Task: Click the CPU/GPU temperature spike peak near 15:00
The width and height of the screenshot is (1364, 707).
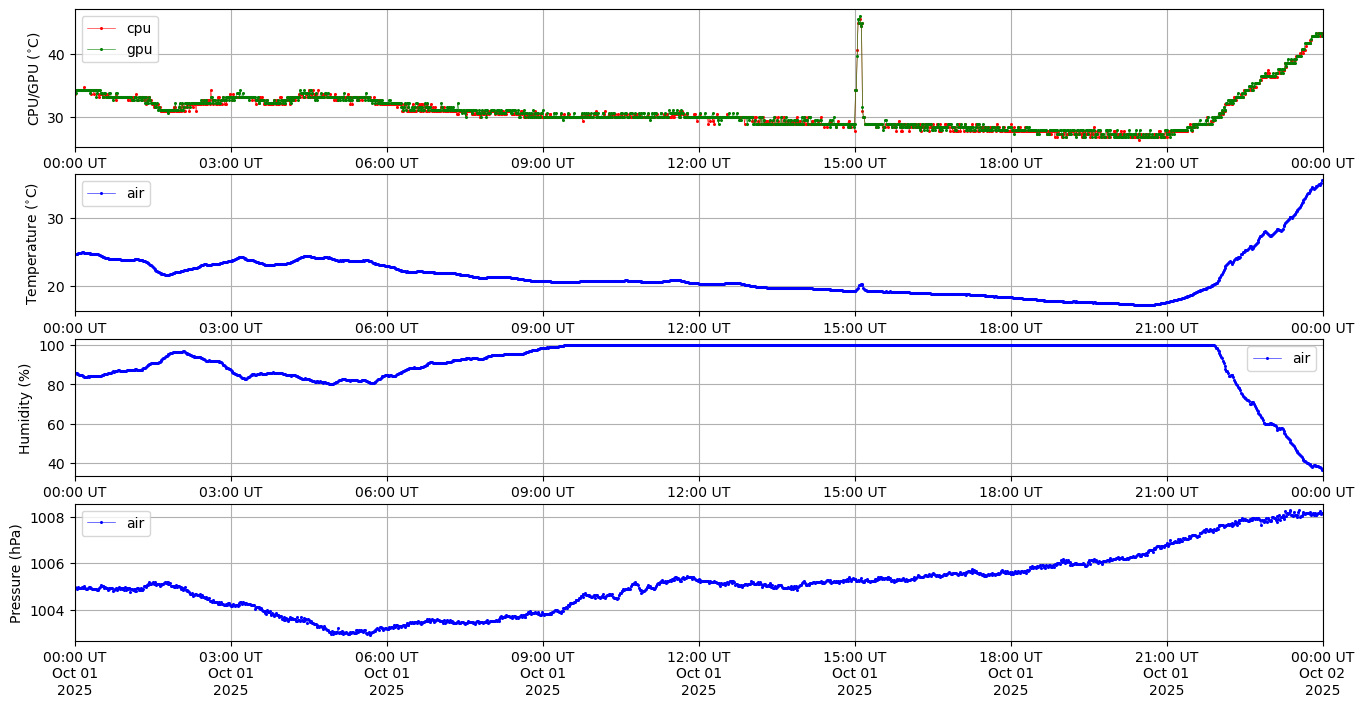Action: click(x=860, y=17)
